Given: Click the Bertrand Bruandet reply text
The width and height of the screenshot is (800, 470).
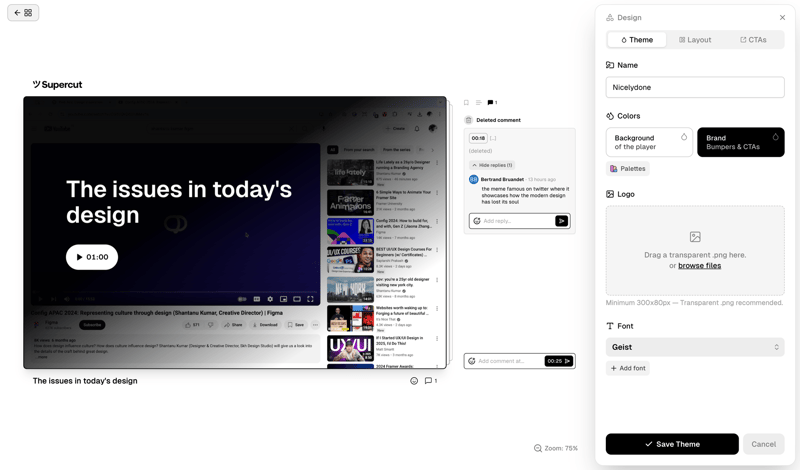Looking at the screenshot, I should 526,195.
